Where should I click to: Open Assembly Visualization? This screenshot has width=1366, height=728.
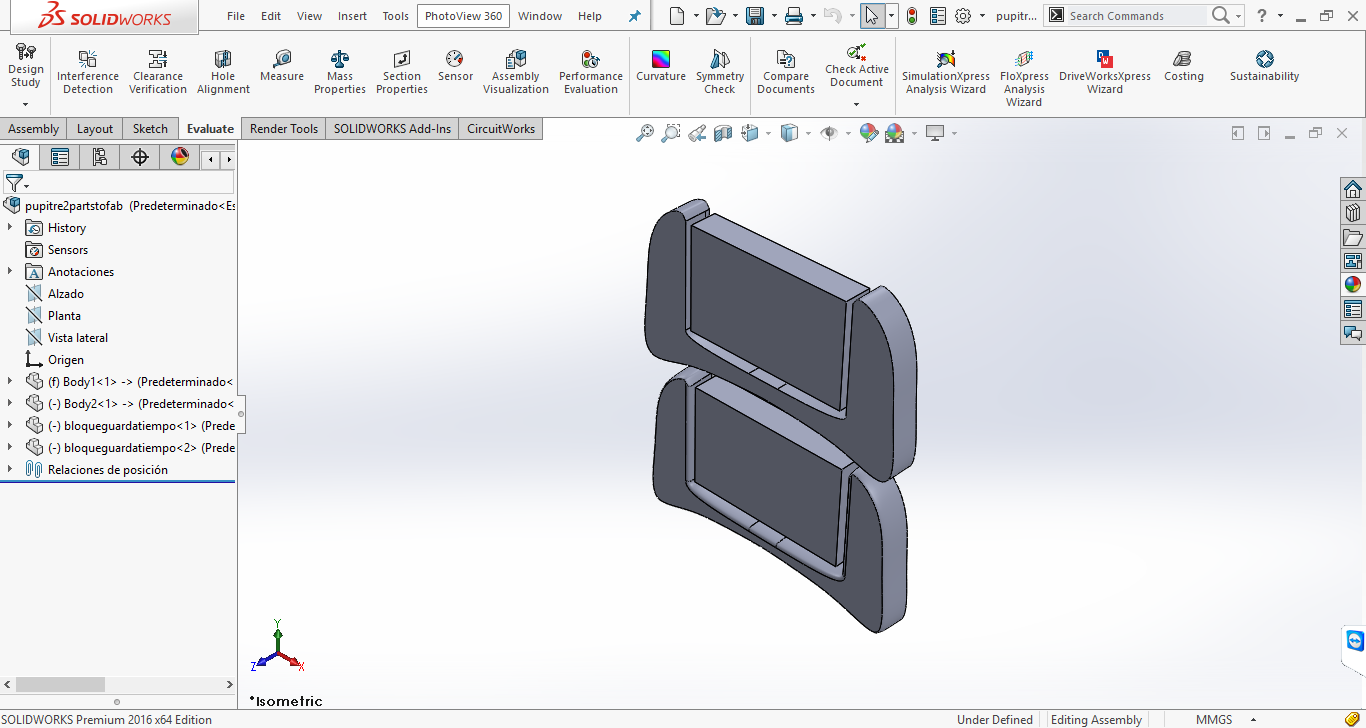516,72
